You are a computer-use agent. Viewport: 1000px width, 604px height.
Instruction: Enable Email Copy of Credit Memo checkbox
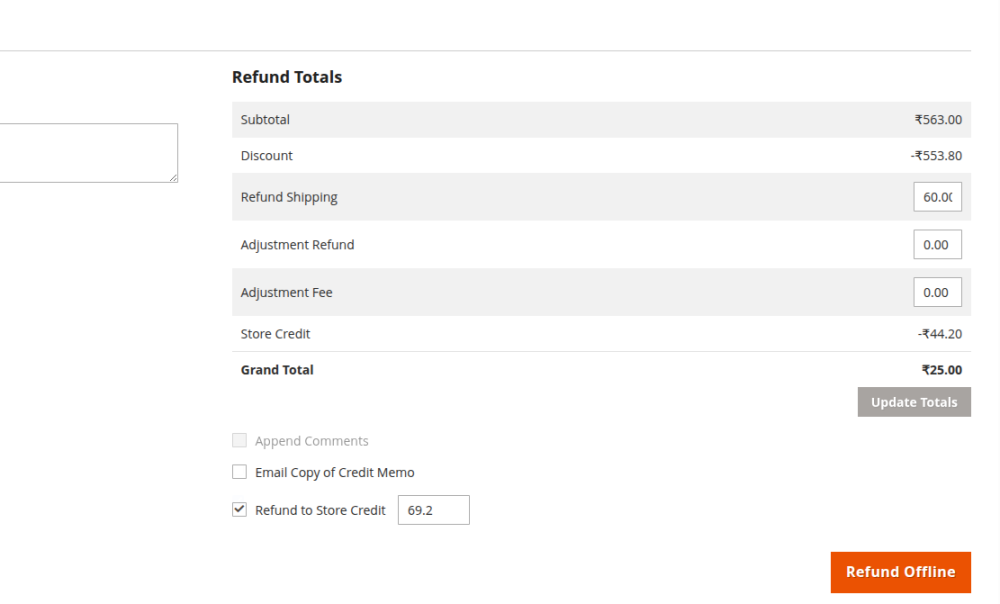tap(239, 472)
